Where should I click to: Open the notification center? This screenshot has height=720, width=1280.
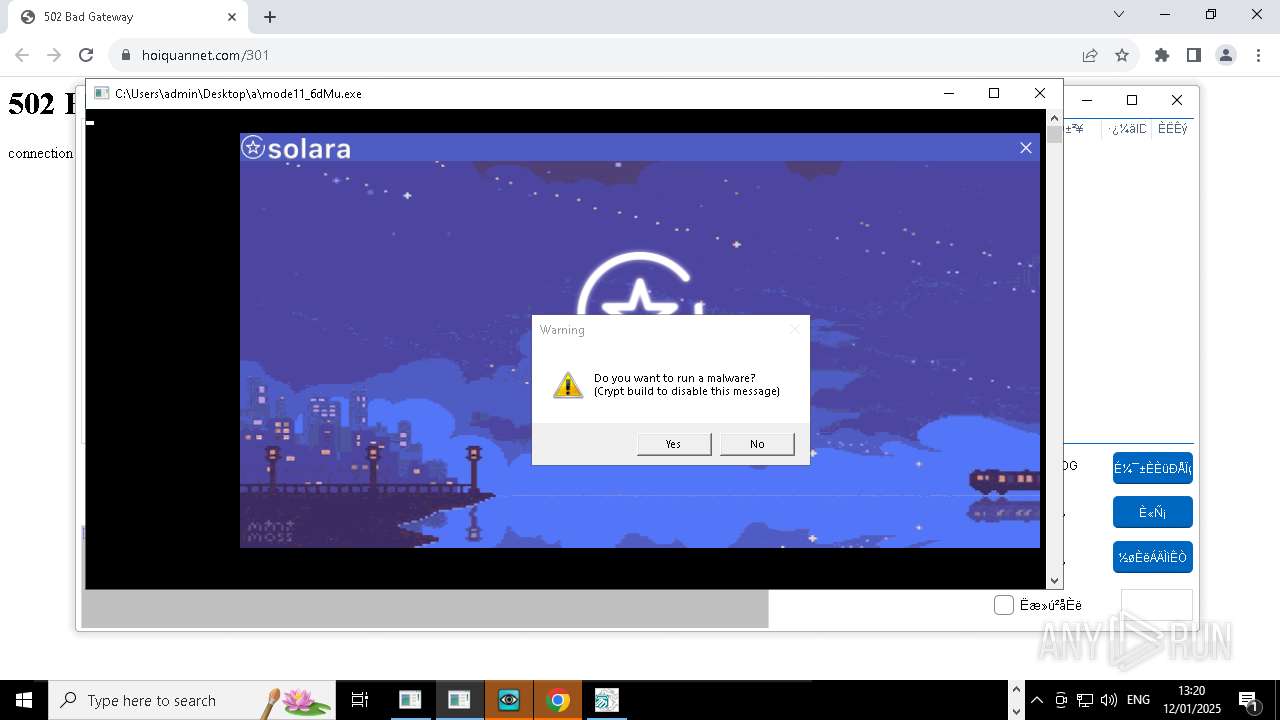coord(1249,700)
